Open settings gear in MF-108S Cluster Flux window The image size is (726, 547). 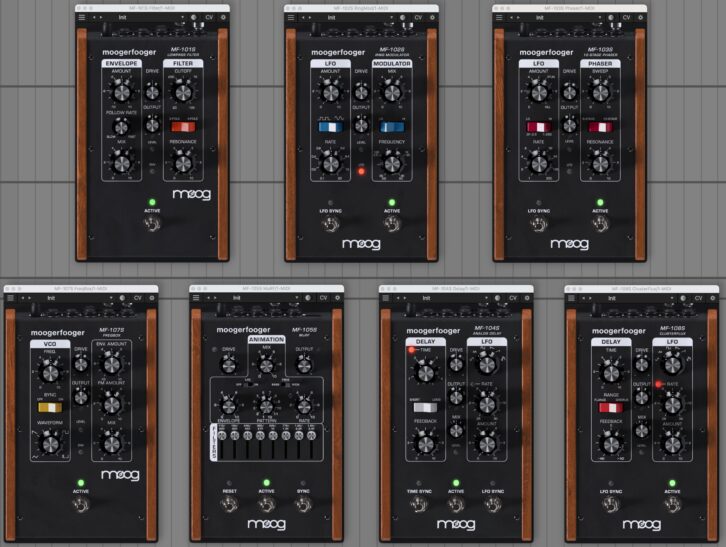(713, 298)
